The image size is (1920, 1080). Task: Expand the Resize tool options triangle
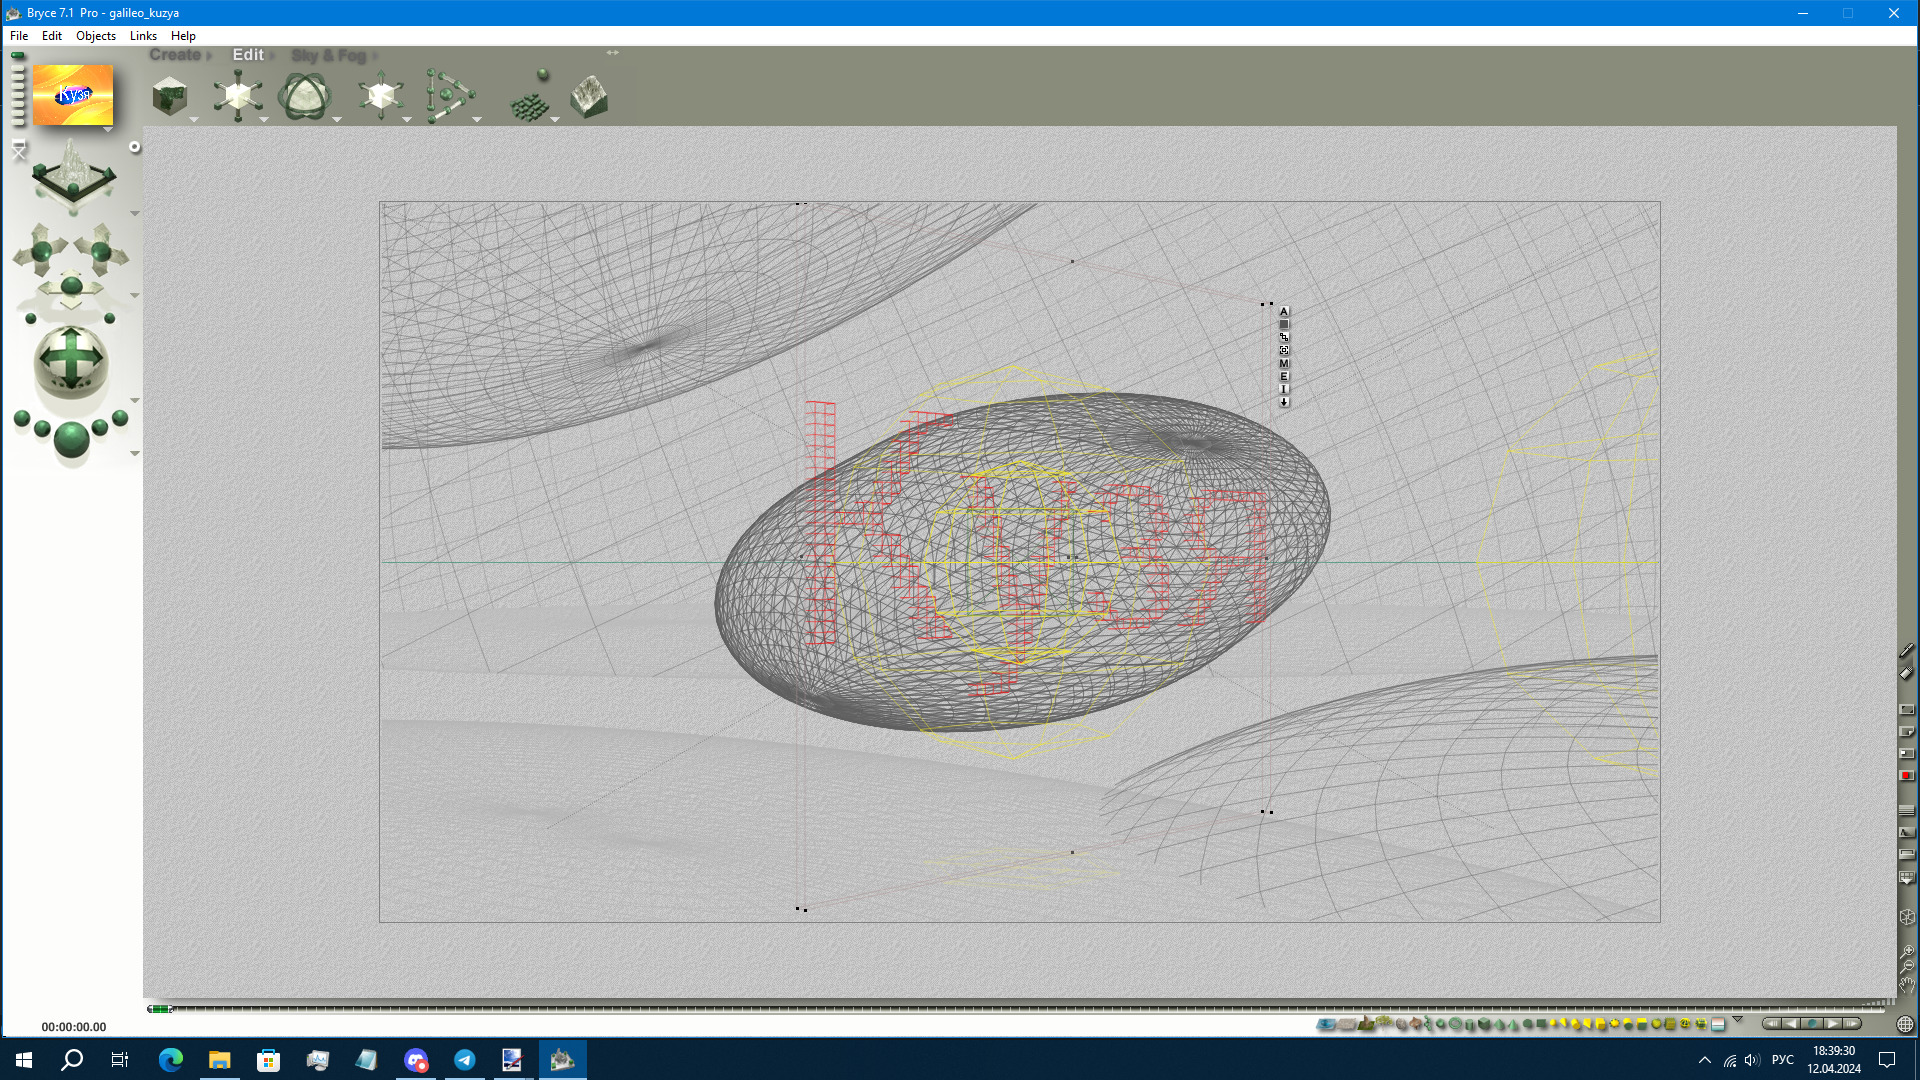coord(264,120)
